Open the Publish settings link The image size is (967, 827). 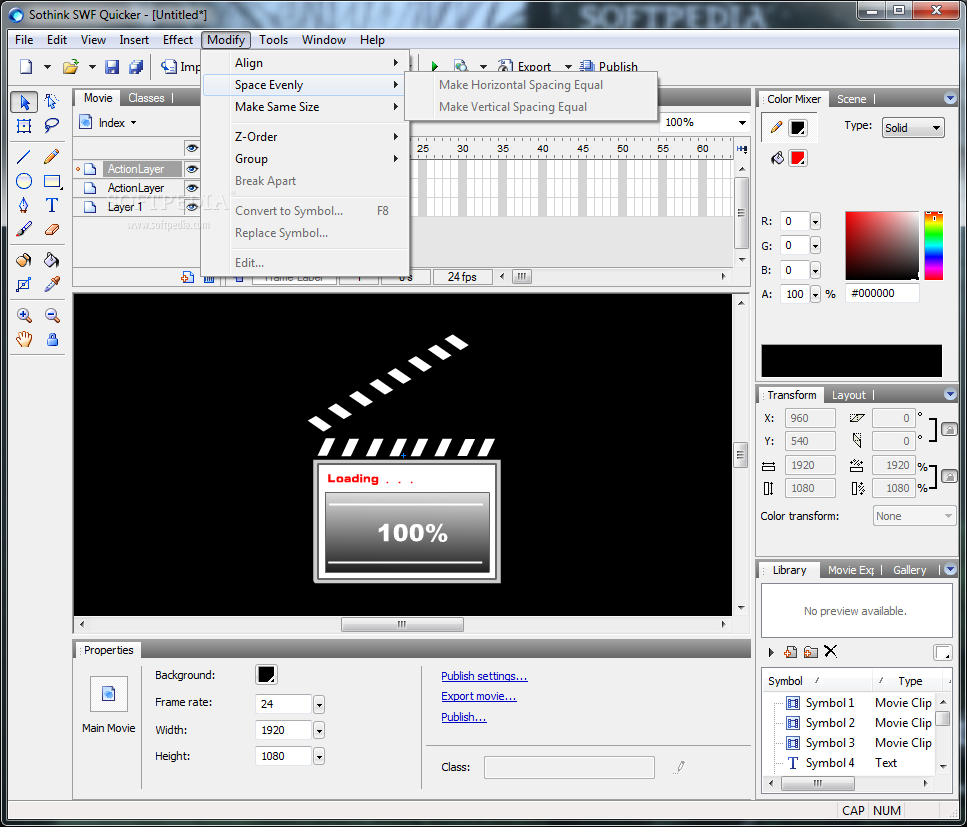(484, 676)
